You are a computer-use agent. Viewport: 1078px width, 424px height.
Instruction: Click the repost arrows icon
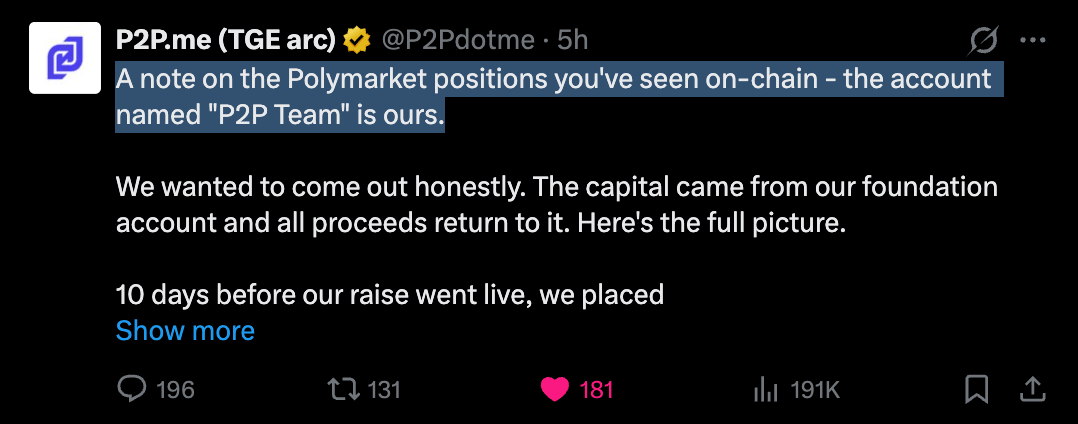(x=344, y=389)
